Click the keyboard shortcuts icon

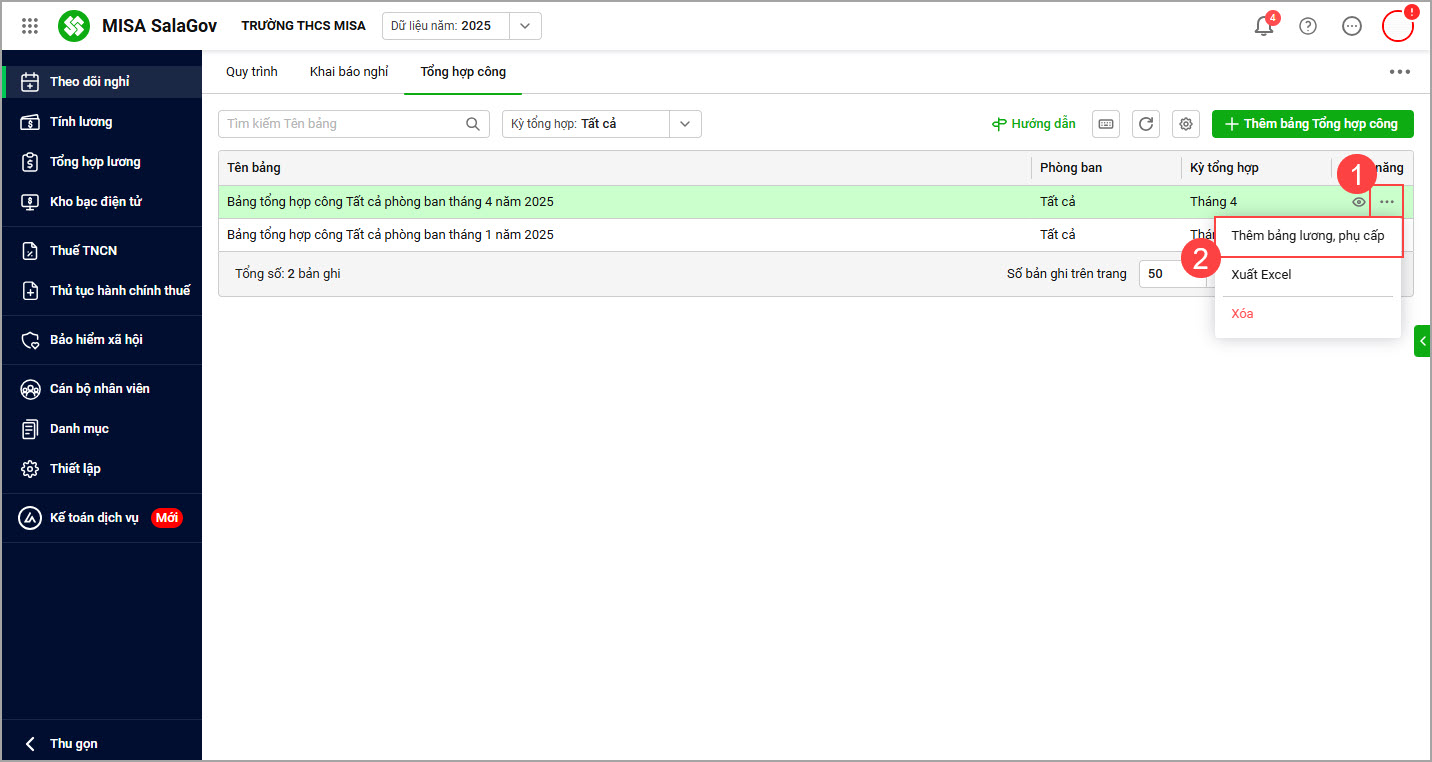pyautogui.click(x=1106, y=124)
